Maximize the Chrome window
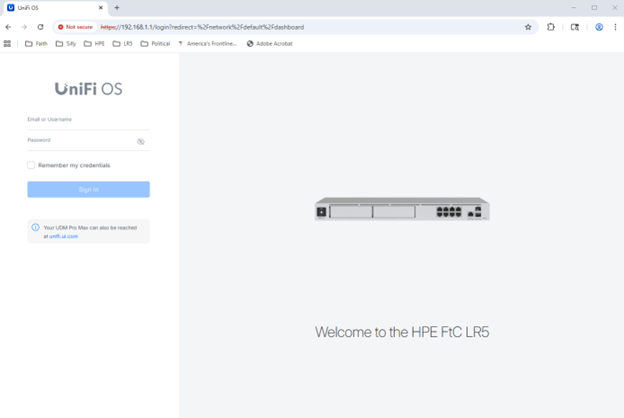624x418 pixels. [x=594, y=8]
